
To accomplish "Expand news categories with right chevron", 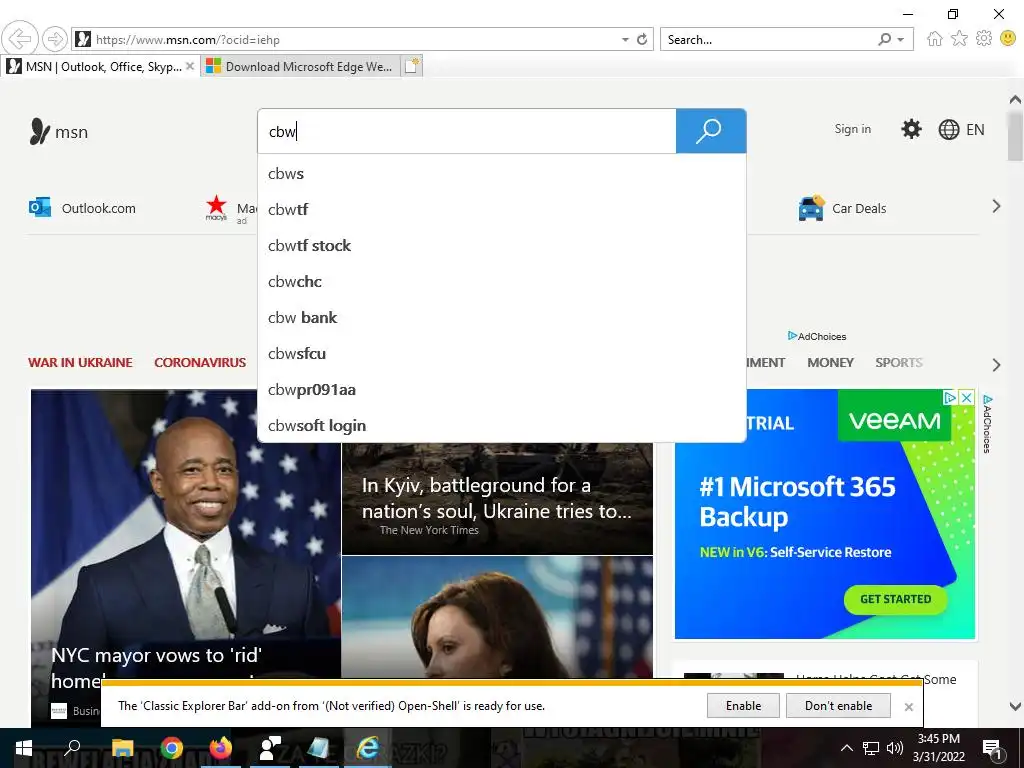I will 996,364.
